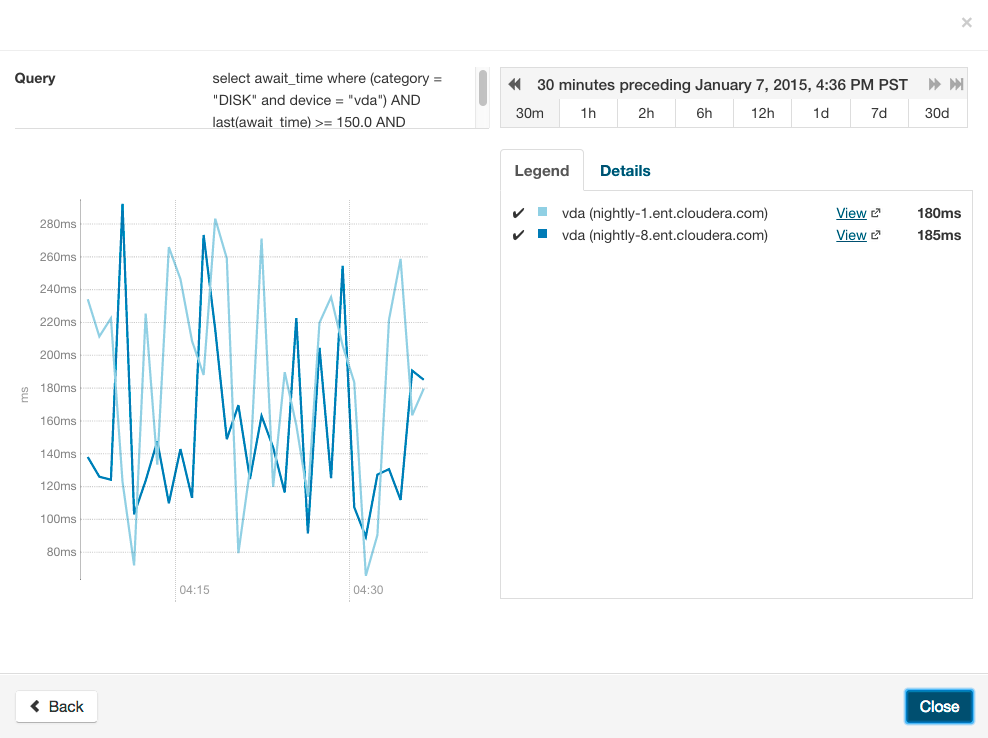Viewport: 988px width, 738px height.
Task: Uncheck the nightly-8 vda series checkmark
Action: click(518, 236)
